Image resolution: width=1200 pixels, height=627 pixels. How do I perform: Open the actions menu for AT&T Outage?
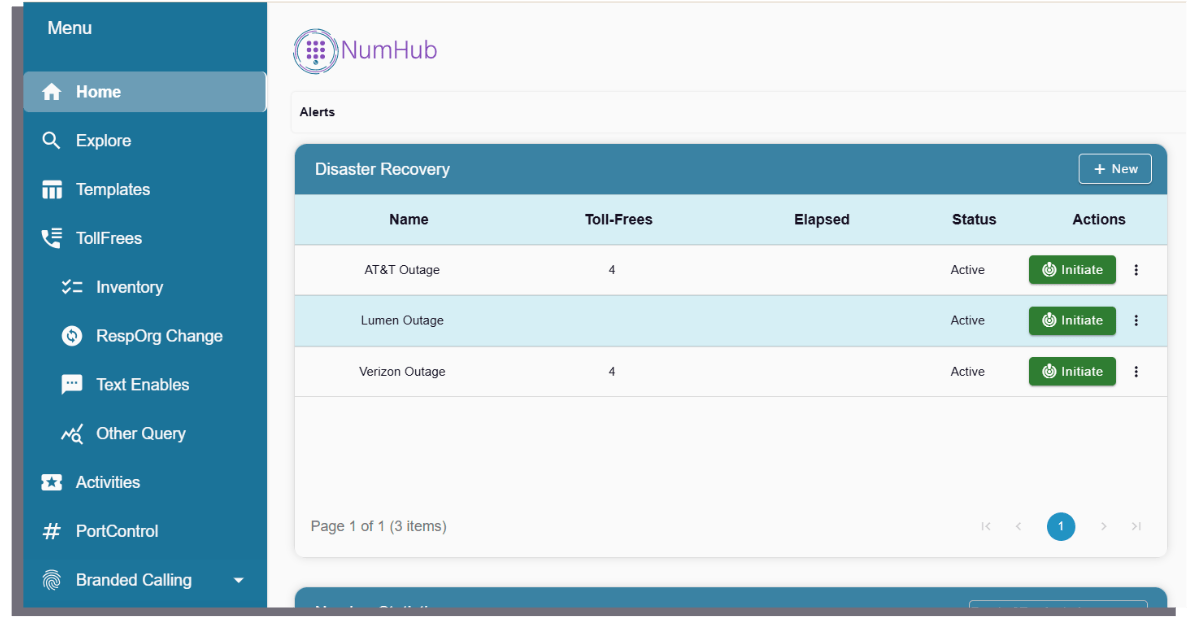coord(1136,269)
